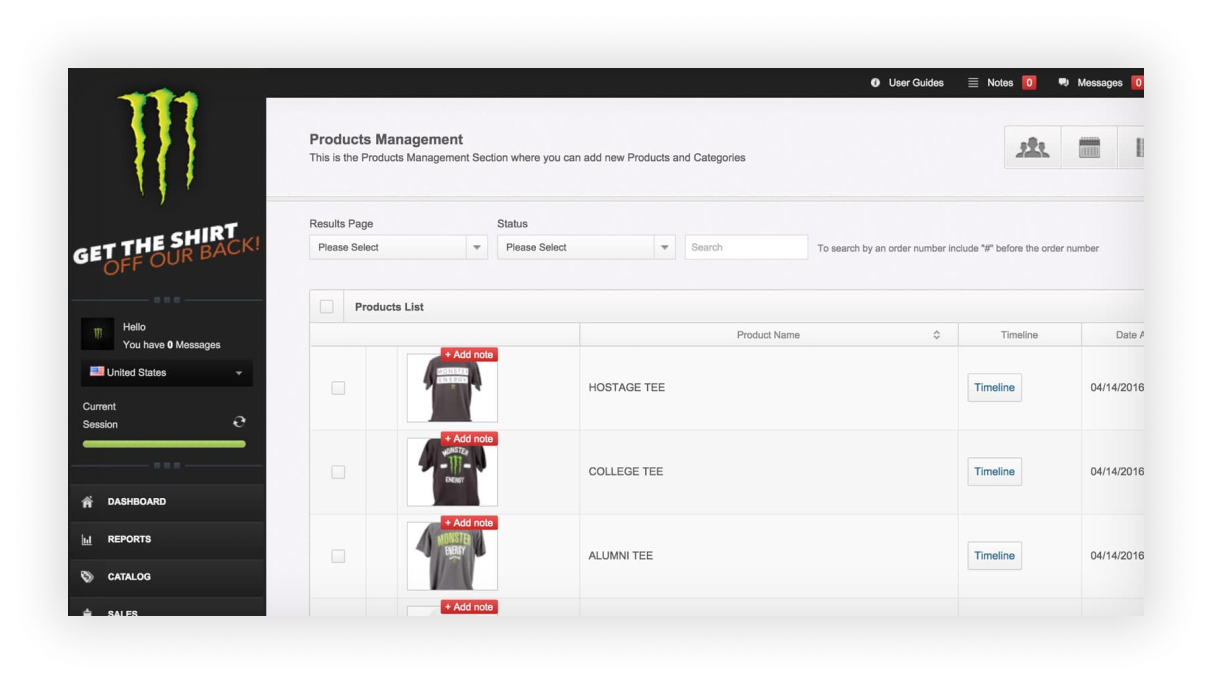The image size is (1212, 684).
Task: Add note to HOSTAGE TEE product
Action: [x=469, y=355]
